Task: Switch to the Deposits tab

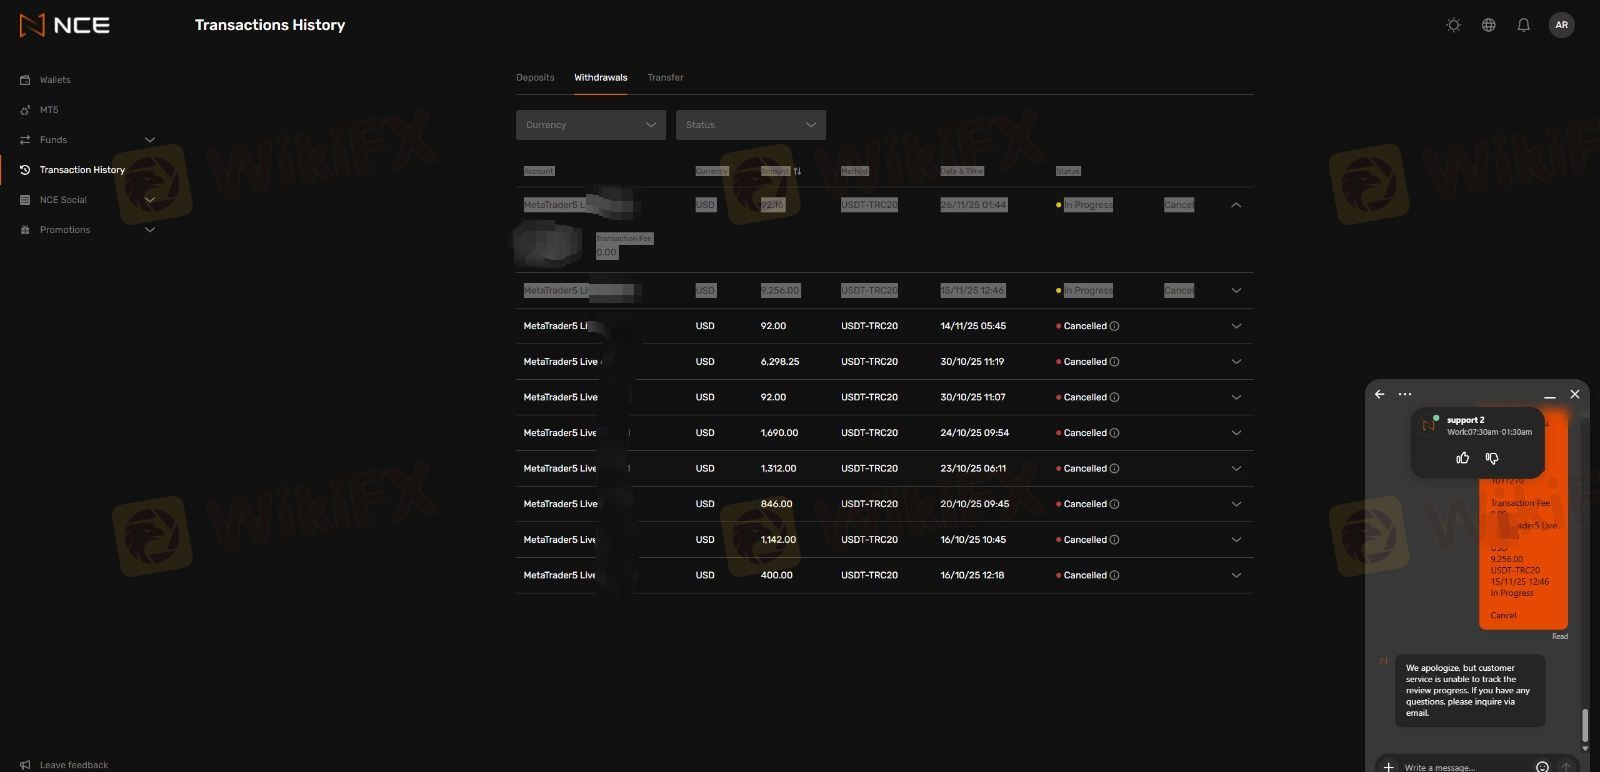Action: point(535,78)
